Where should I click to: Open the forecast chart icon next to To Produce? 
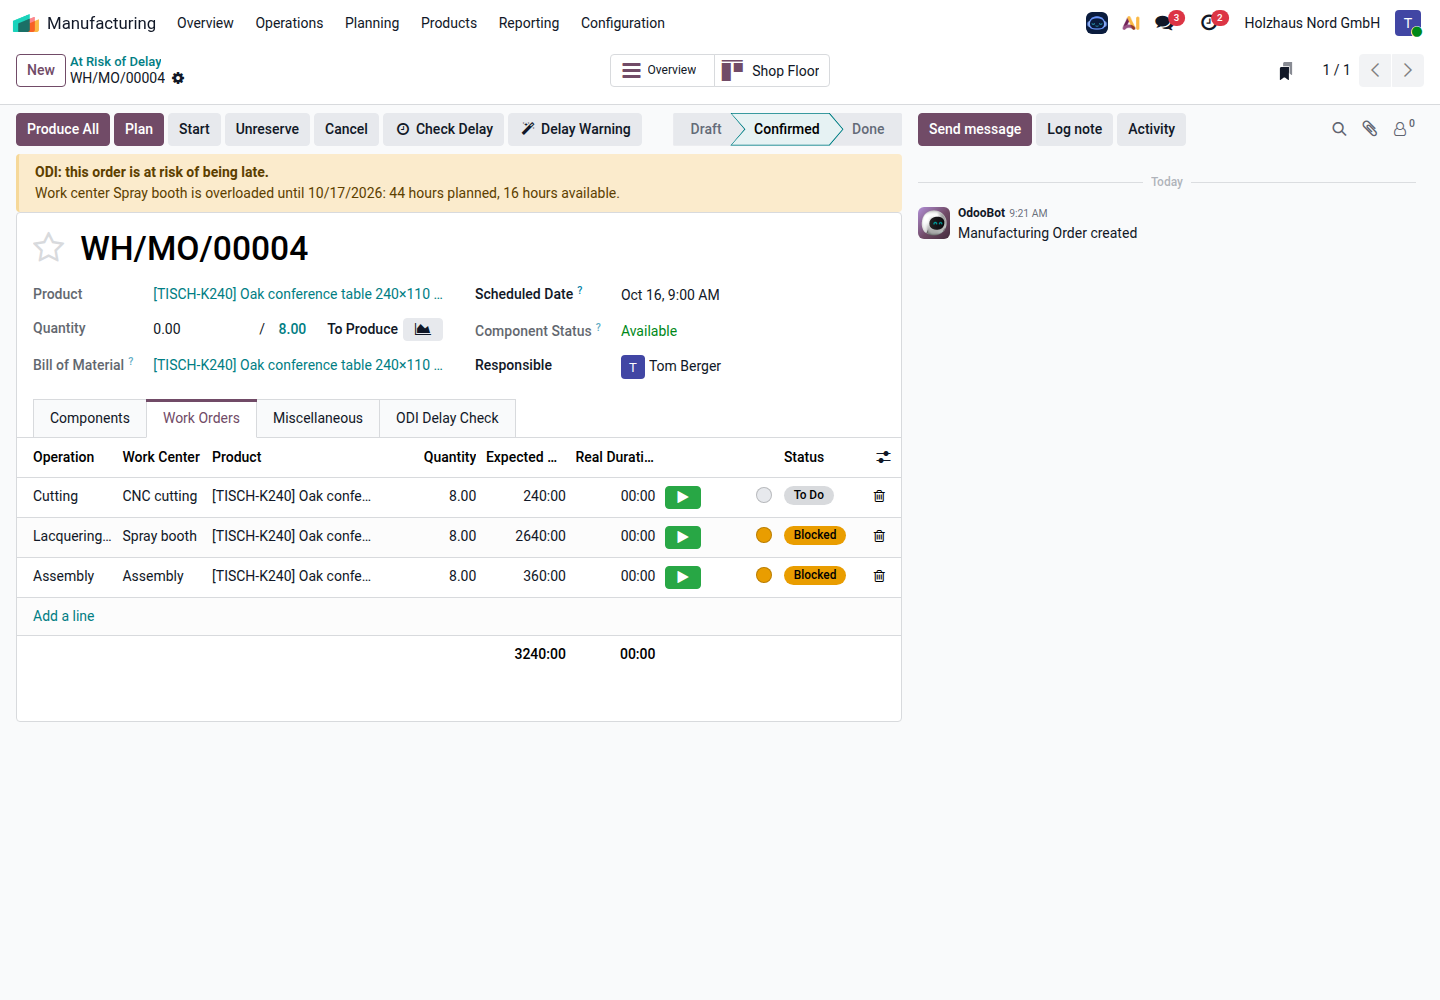(423, 329)
